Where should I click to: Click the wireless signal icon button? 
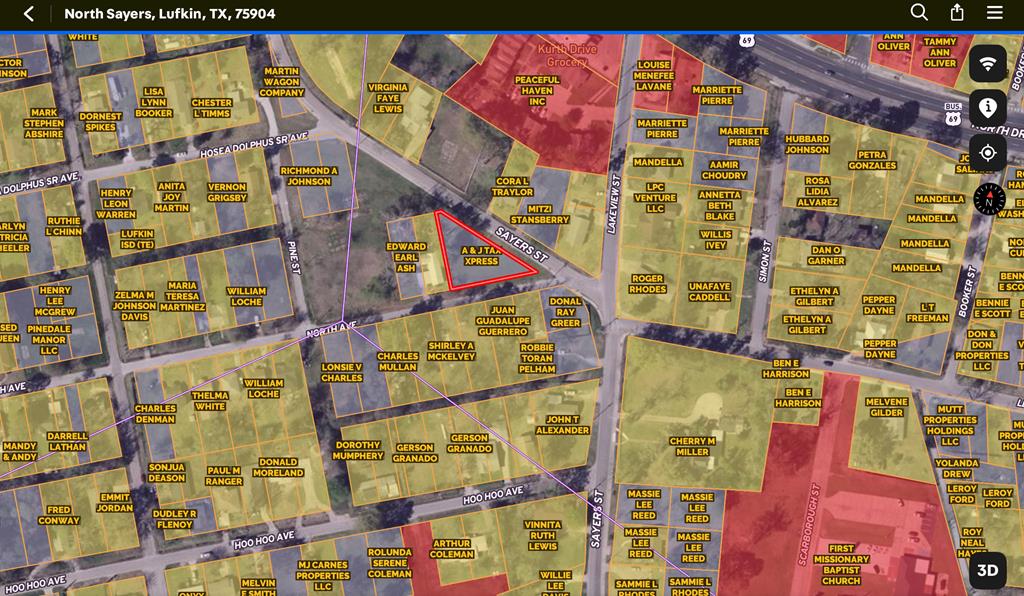tap(987, 64)
